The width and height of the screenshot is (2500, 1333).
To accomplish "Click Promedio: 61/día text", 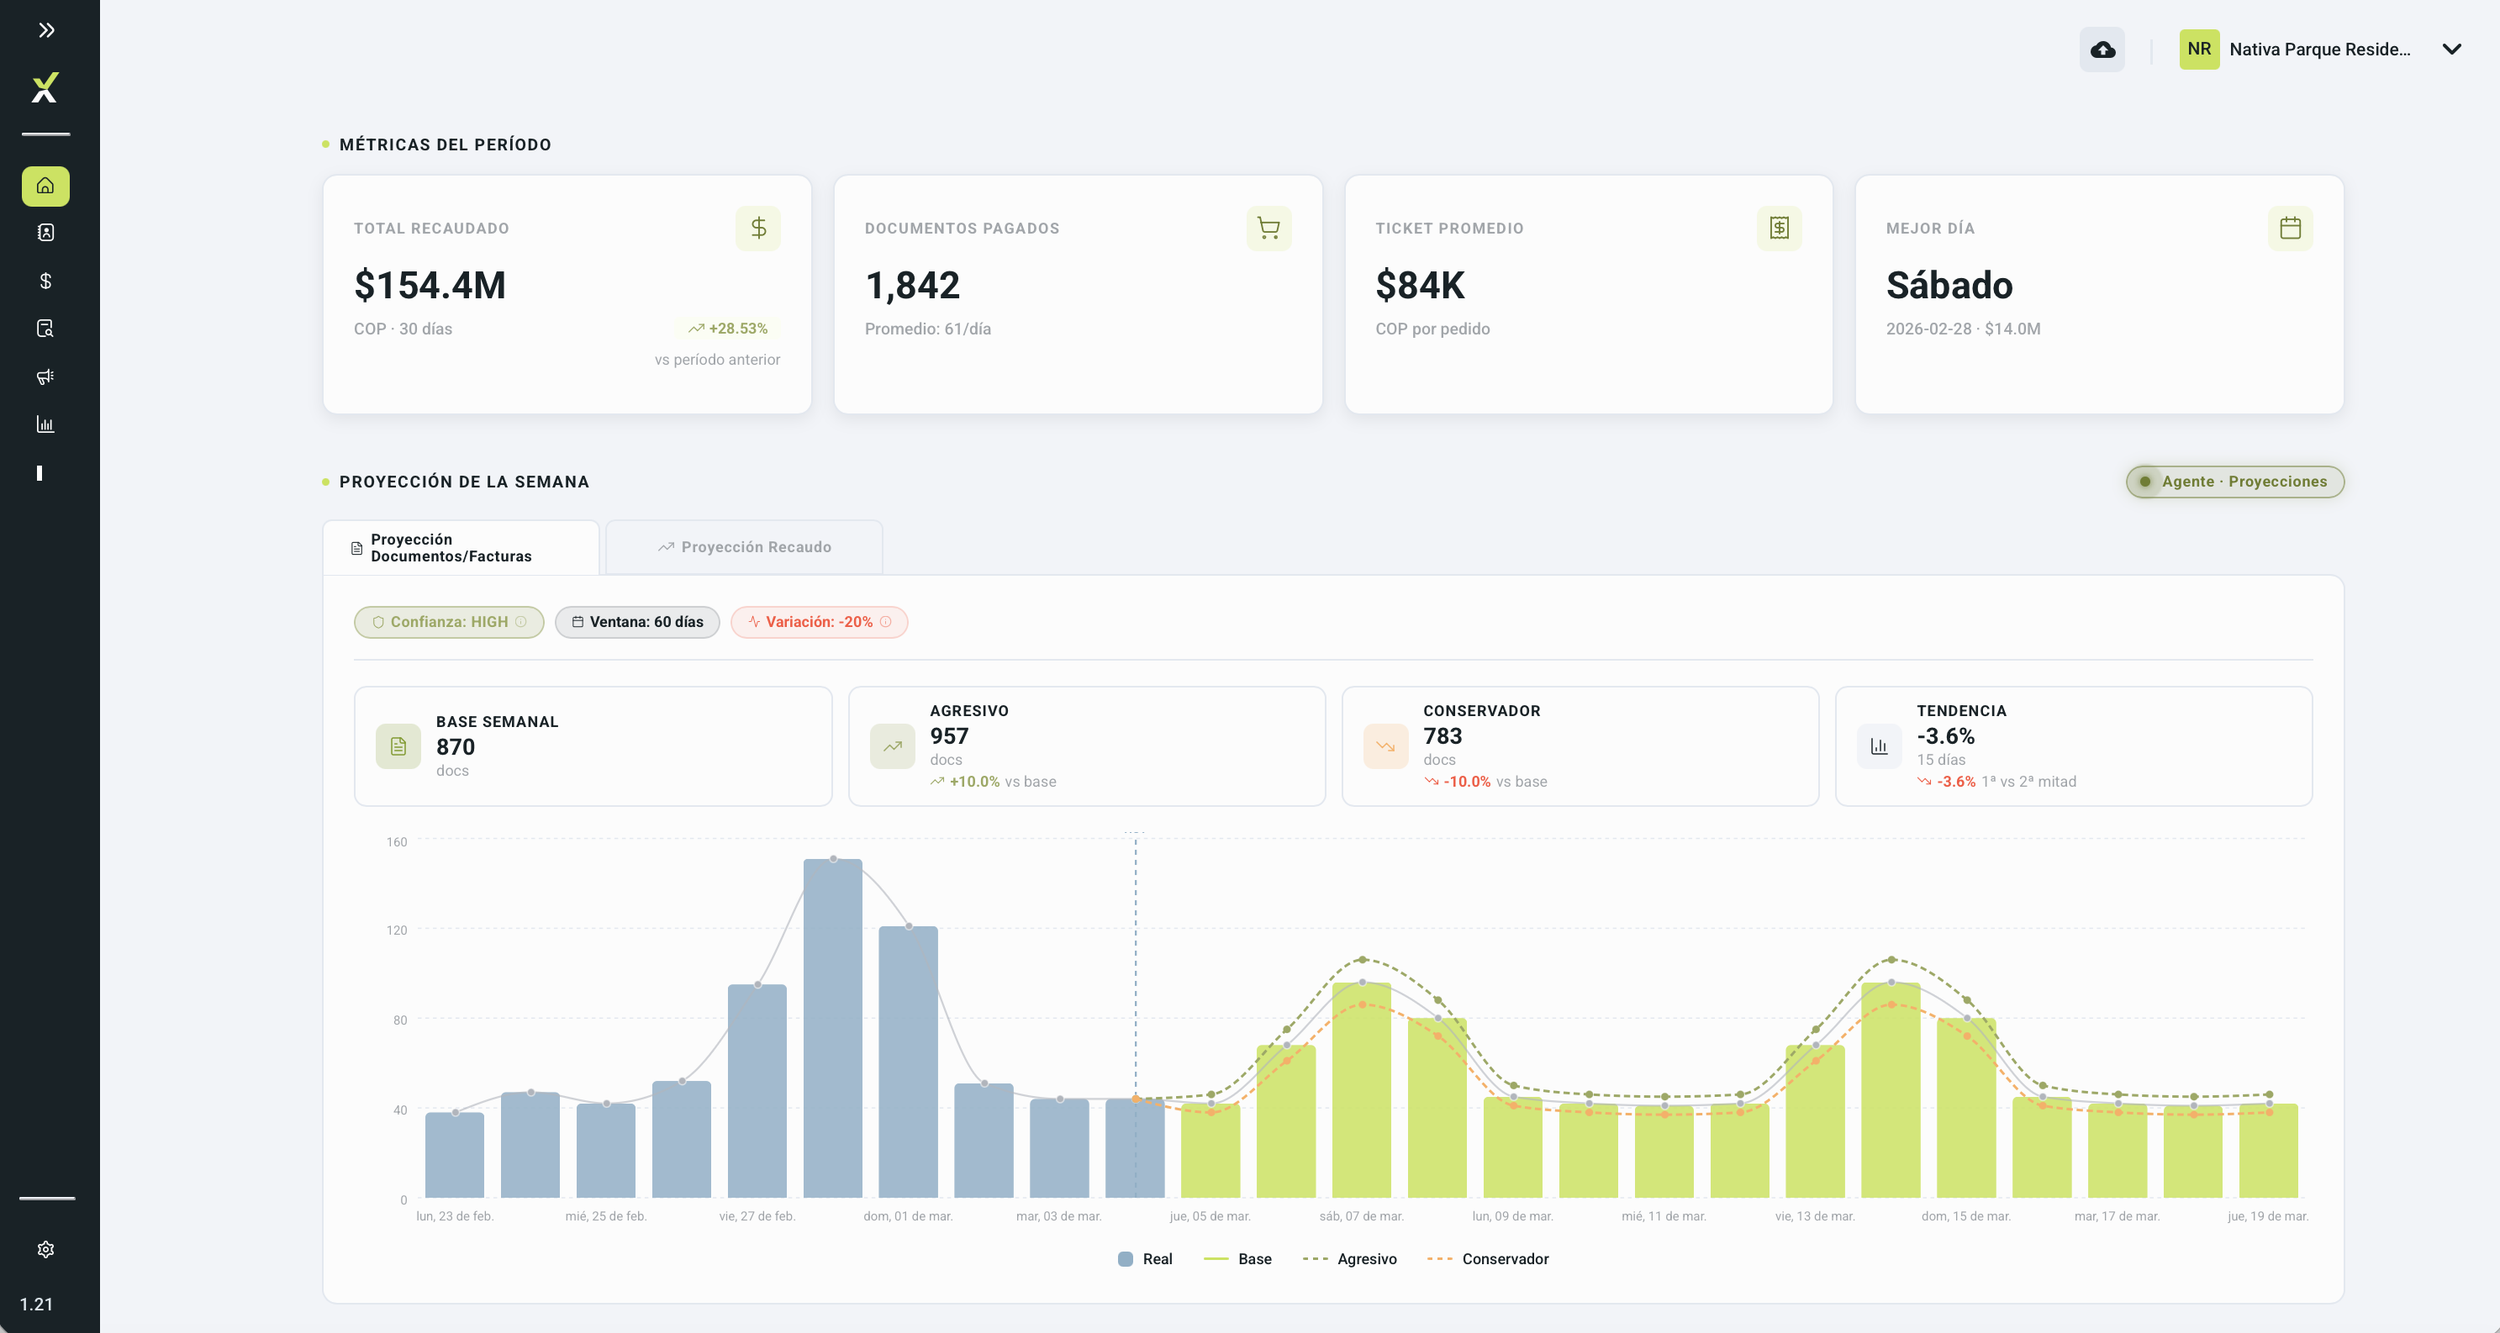I will coord(928,329).
